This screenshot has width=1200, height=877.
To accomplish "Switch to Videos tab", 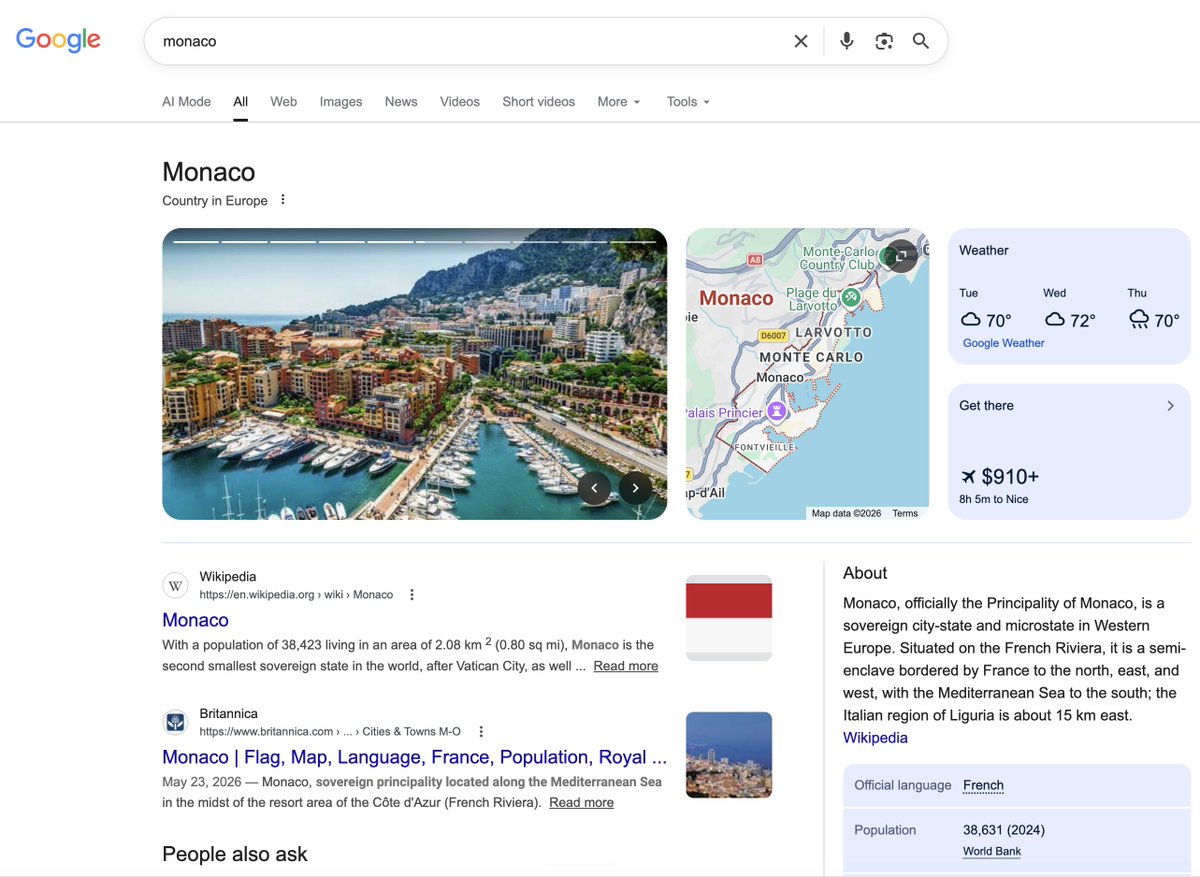I will click(460, 102).
